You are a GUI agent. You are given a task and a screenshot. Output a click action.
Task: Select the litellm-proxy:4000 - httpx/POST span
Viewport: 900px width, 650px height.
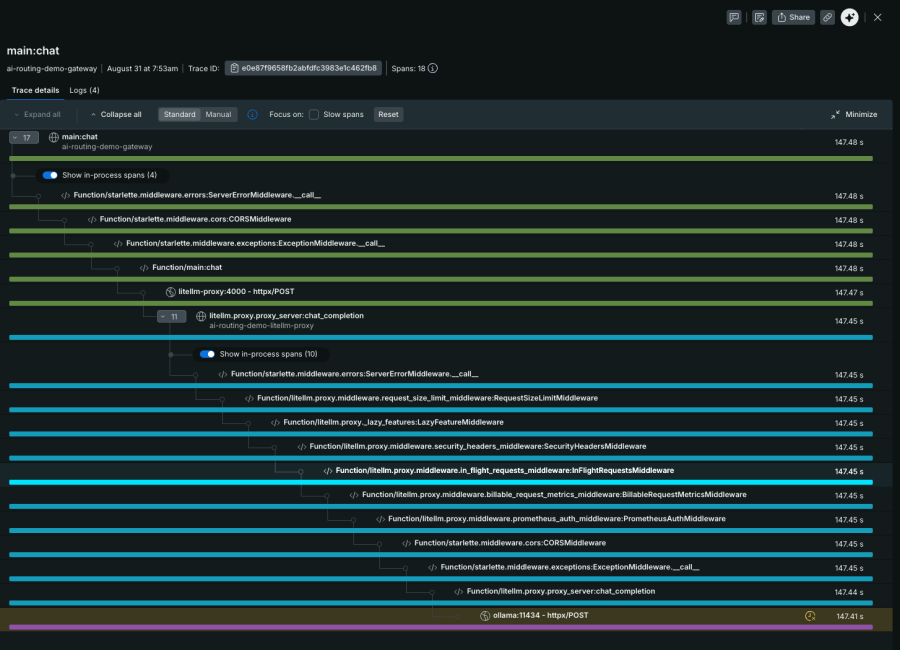(x=236, y=292)
